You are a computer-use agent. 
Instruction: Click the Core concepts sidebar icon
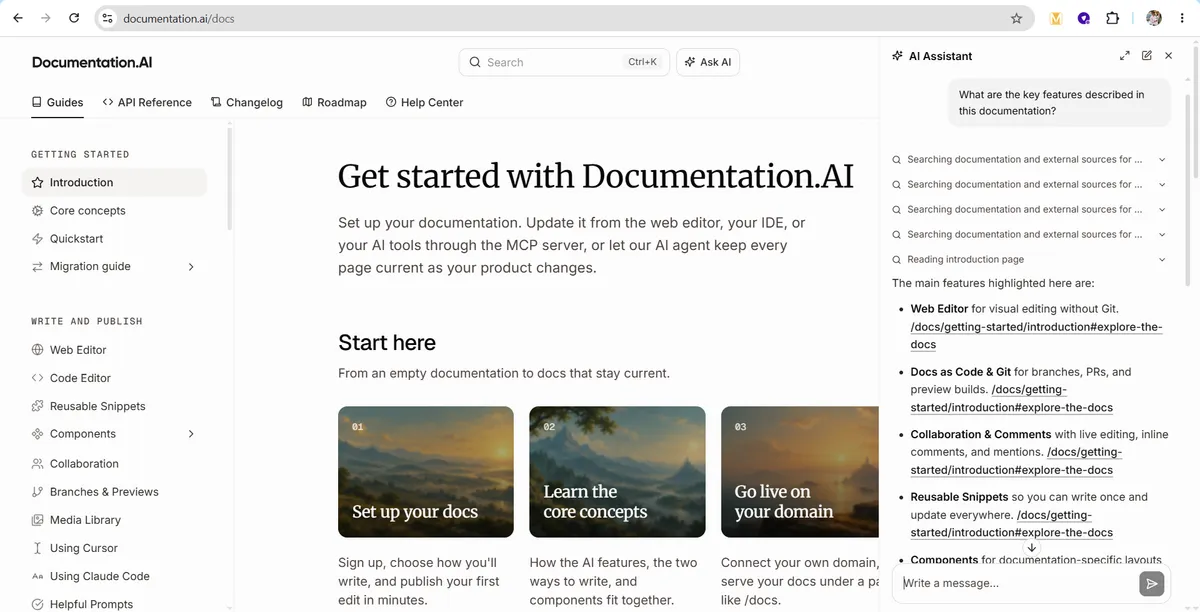(x=38, y=211)
